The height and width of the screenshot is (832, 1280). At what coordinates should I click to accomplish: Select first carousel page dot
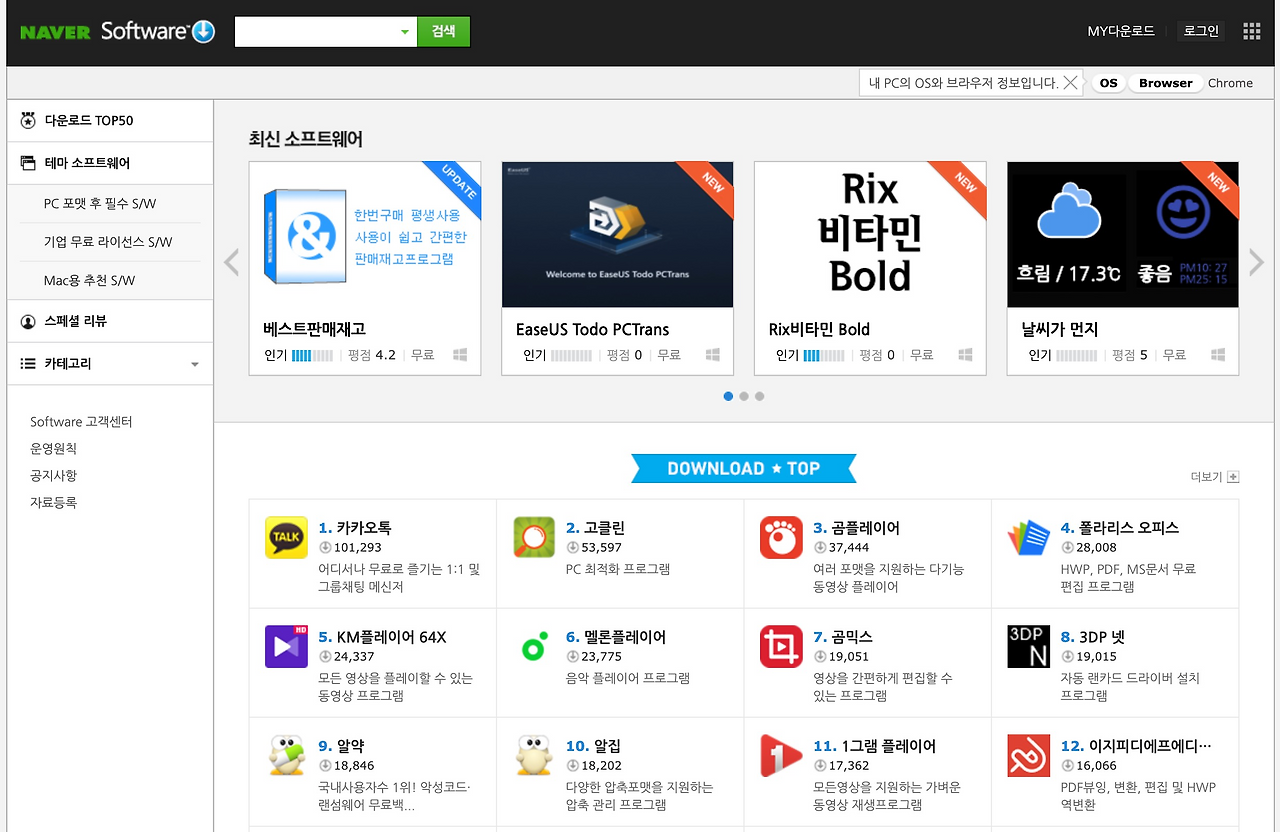point(728,396)
